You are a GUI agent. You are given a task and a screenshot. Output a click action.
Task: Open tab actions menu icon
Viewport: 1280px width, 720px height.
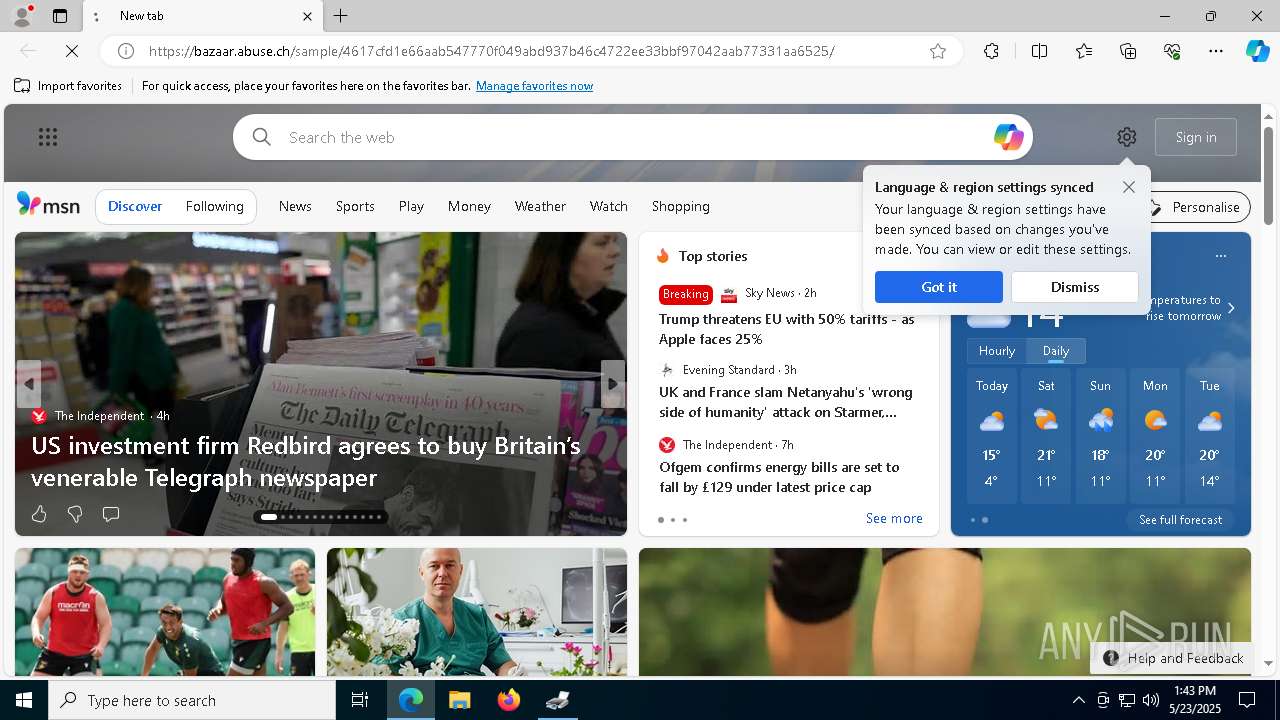60,16
